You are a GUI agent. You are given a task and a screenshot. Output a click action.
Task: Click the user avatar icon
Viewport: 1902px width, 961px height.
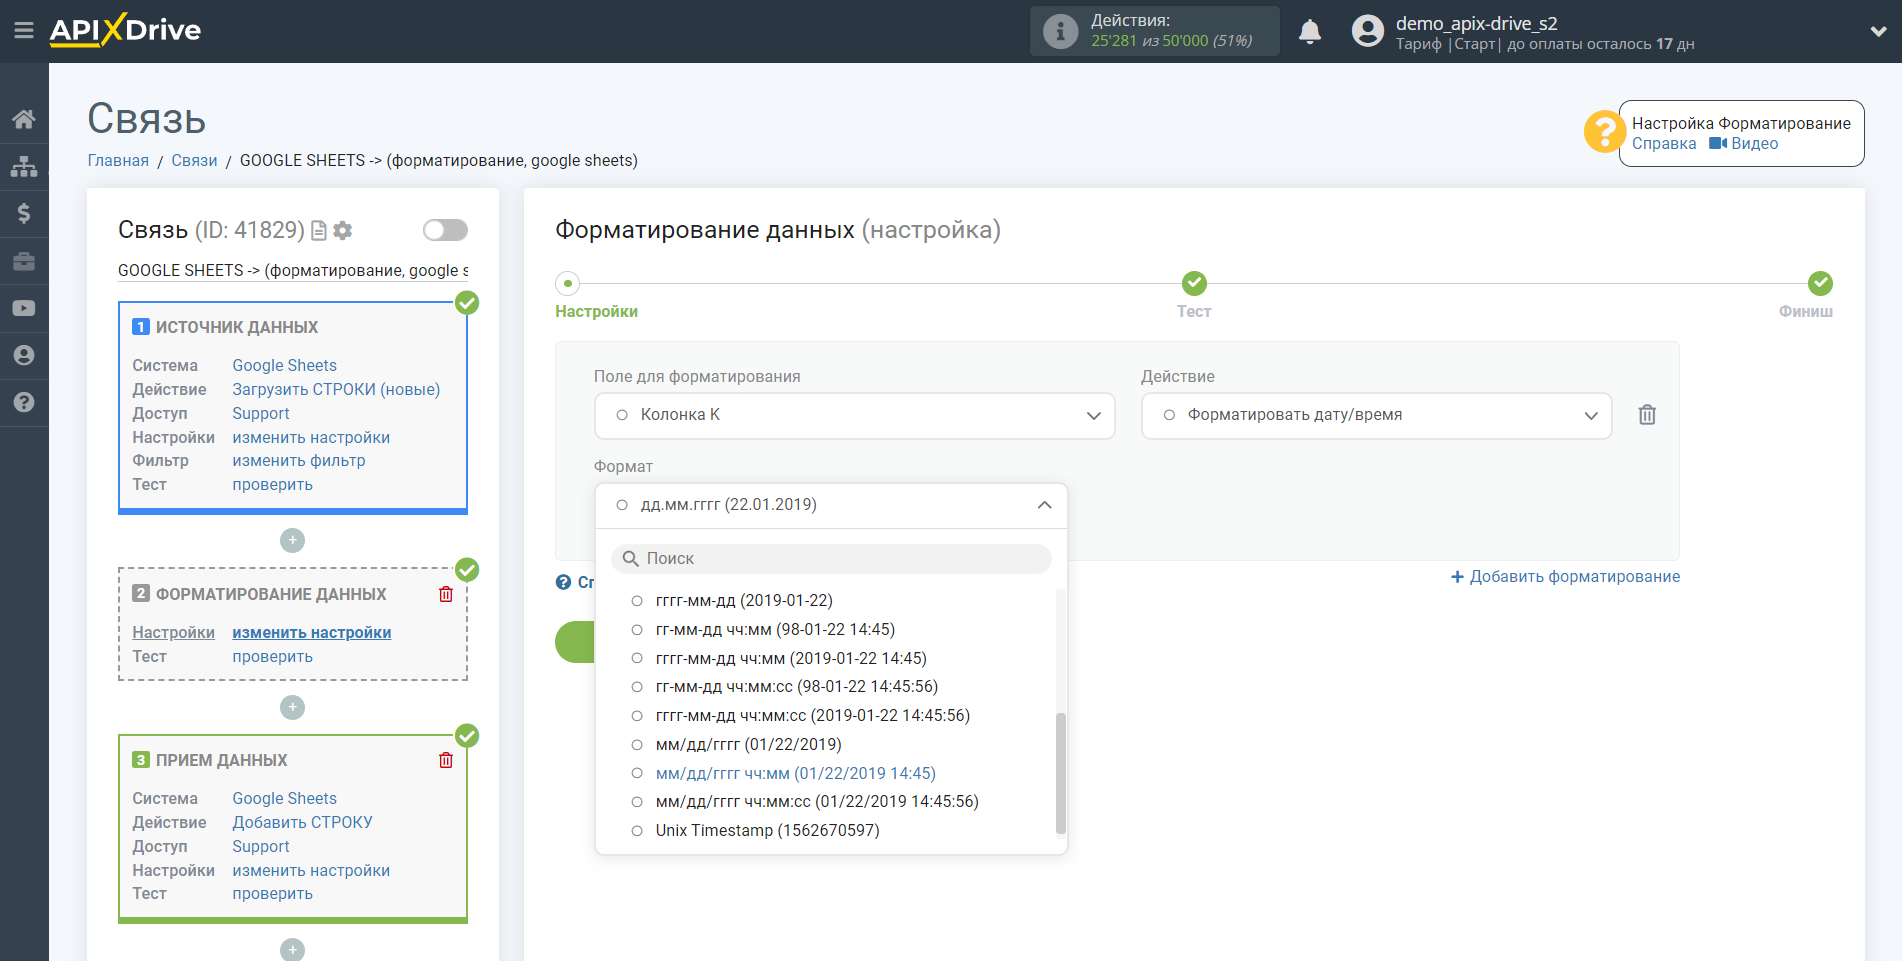pyautogui.click(x=1367, y=31)
